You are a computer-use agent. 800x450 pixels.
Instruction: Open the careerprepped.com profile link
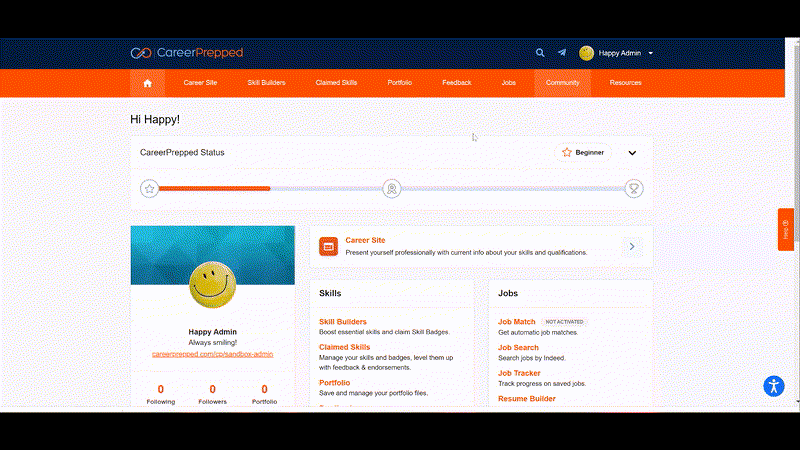(x=212, y=354)
